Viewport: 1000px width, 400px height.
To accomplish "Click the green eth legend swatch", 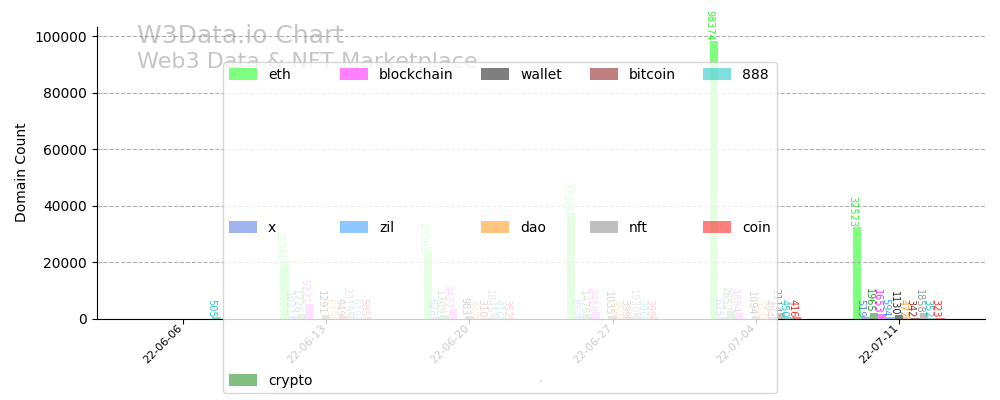I will coord(243,74).
